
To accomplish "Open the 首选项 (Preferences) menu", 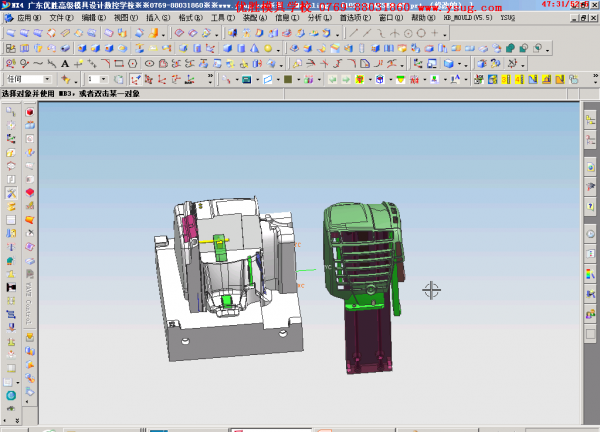I will [x=355, y=18].
